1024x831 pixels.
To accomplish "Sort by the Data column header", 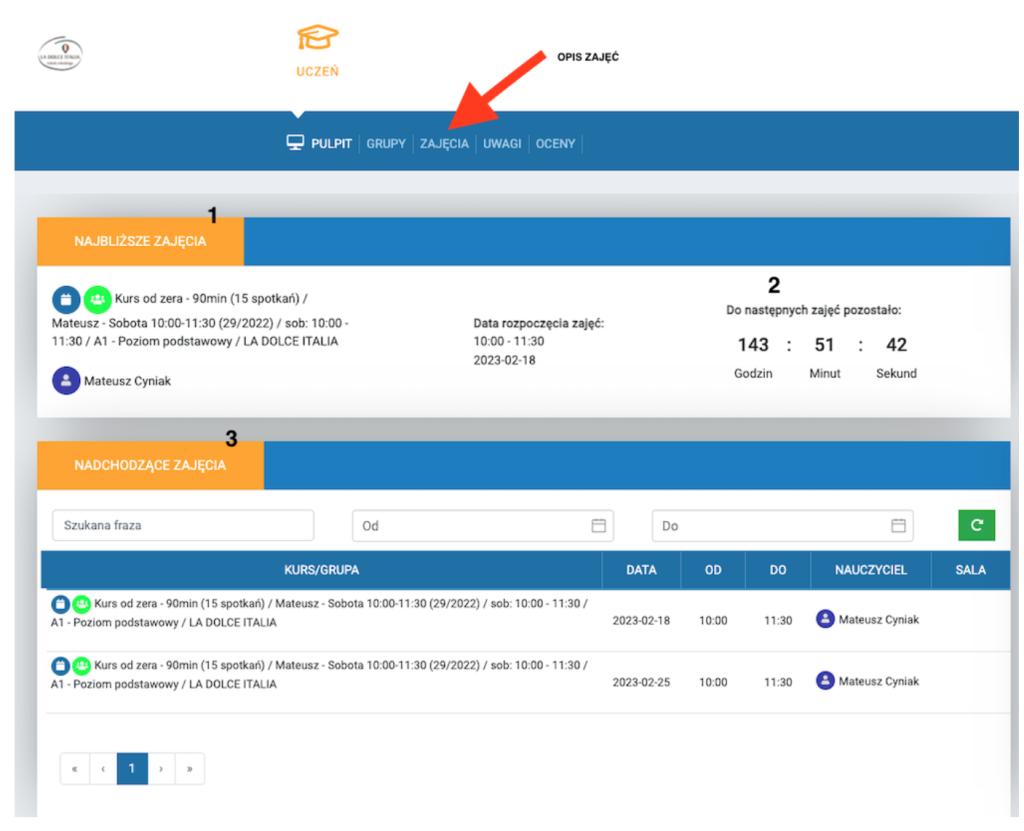I will point(641,570).
